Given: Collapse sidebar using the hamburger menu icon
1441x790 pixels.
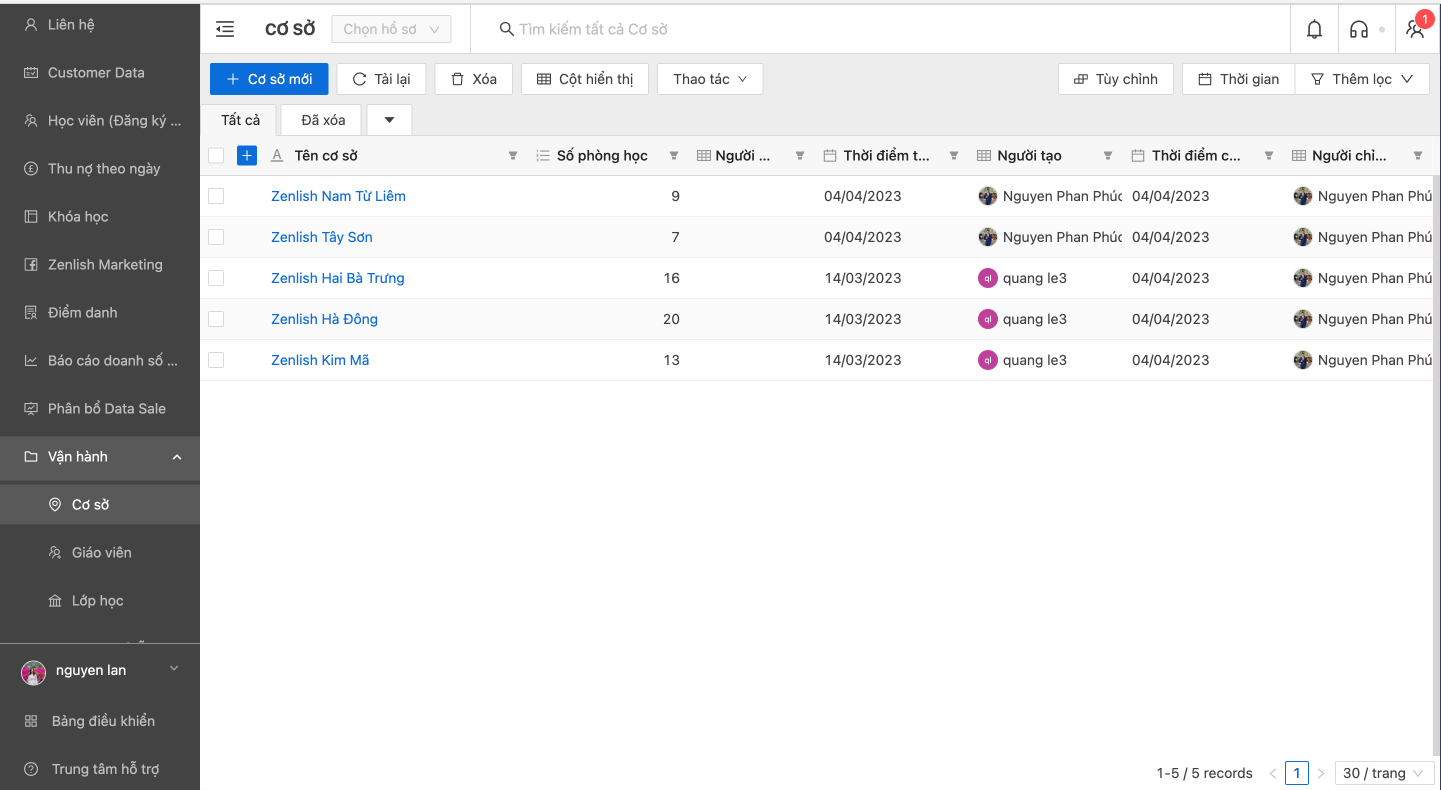Looking at the screenshot, I should (x=225, y=29).
